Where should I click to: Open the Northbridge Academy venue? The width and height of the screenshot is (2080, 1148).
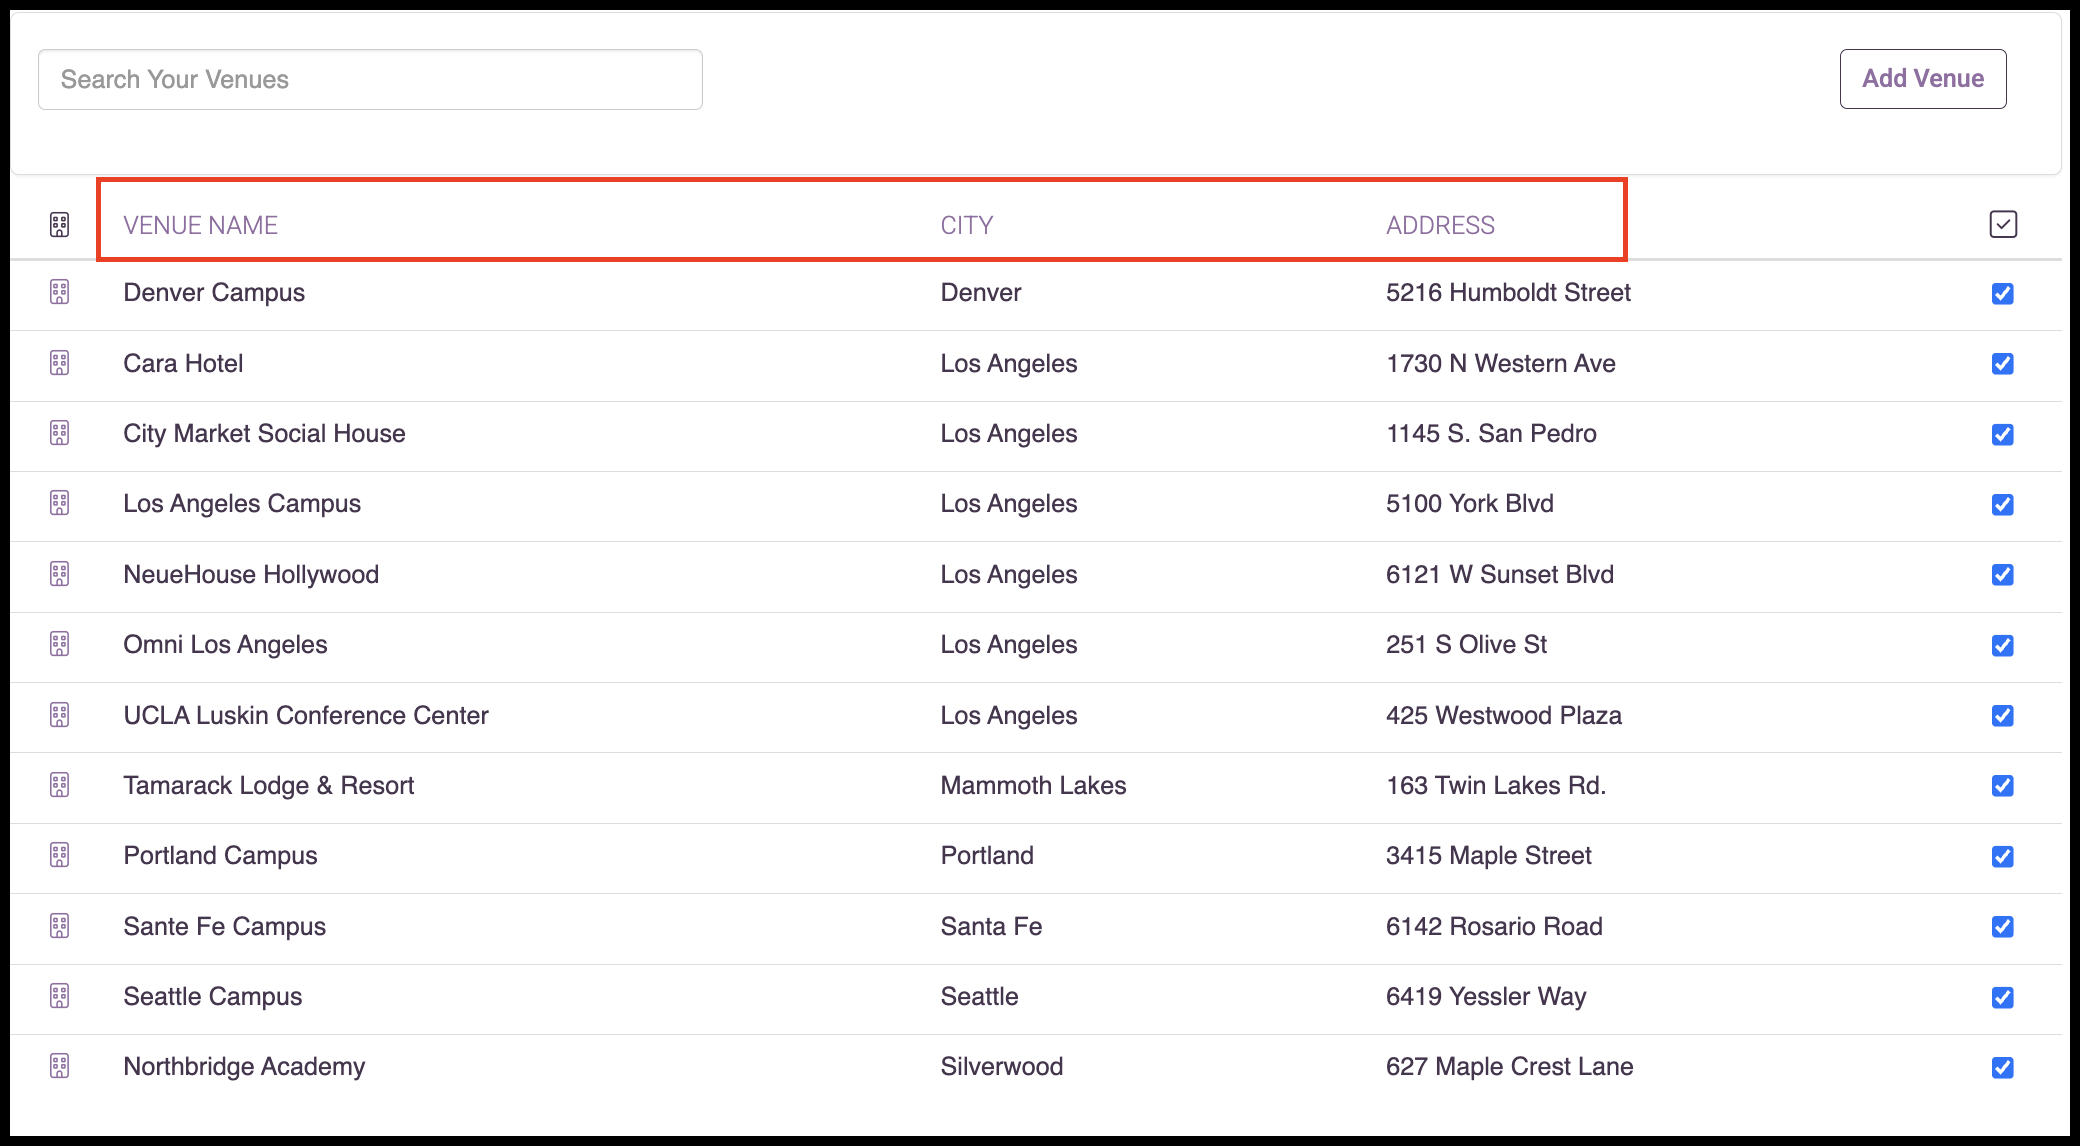pos(244,1066)
